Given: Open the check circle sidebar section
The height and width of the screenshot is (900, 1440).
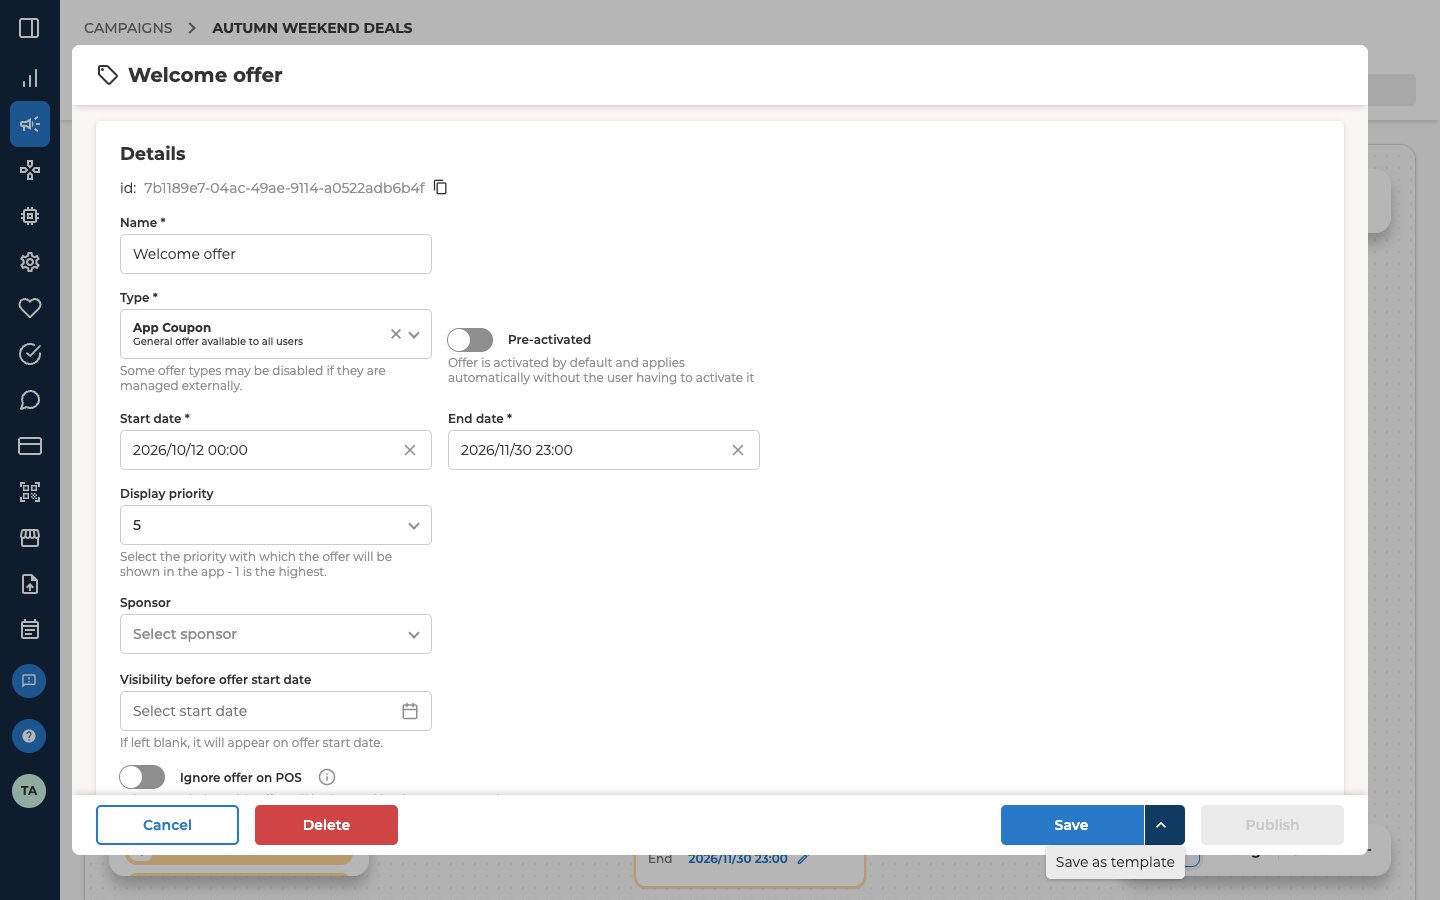Looking at the screenshot, I should [30, 354].
